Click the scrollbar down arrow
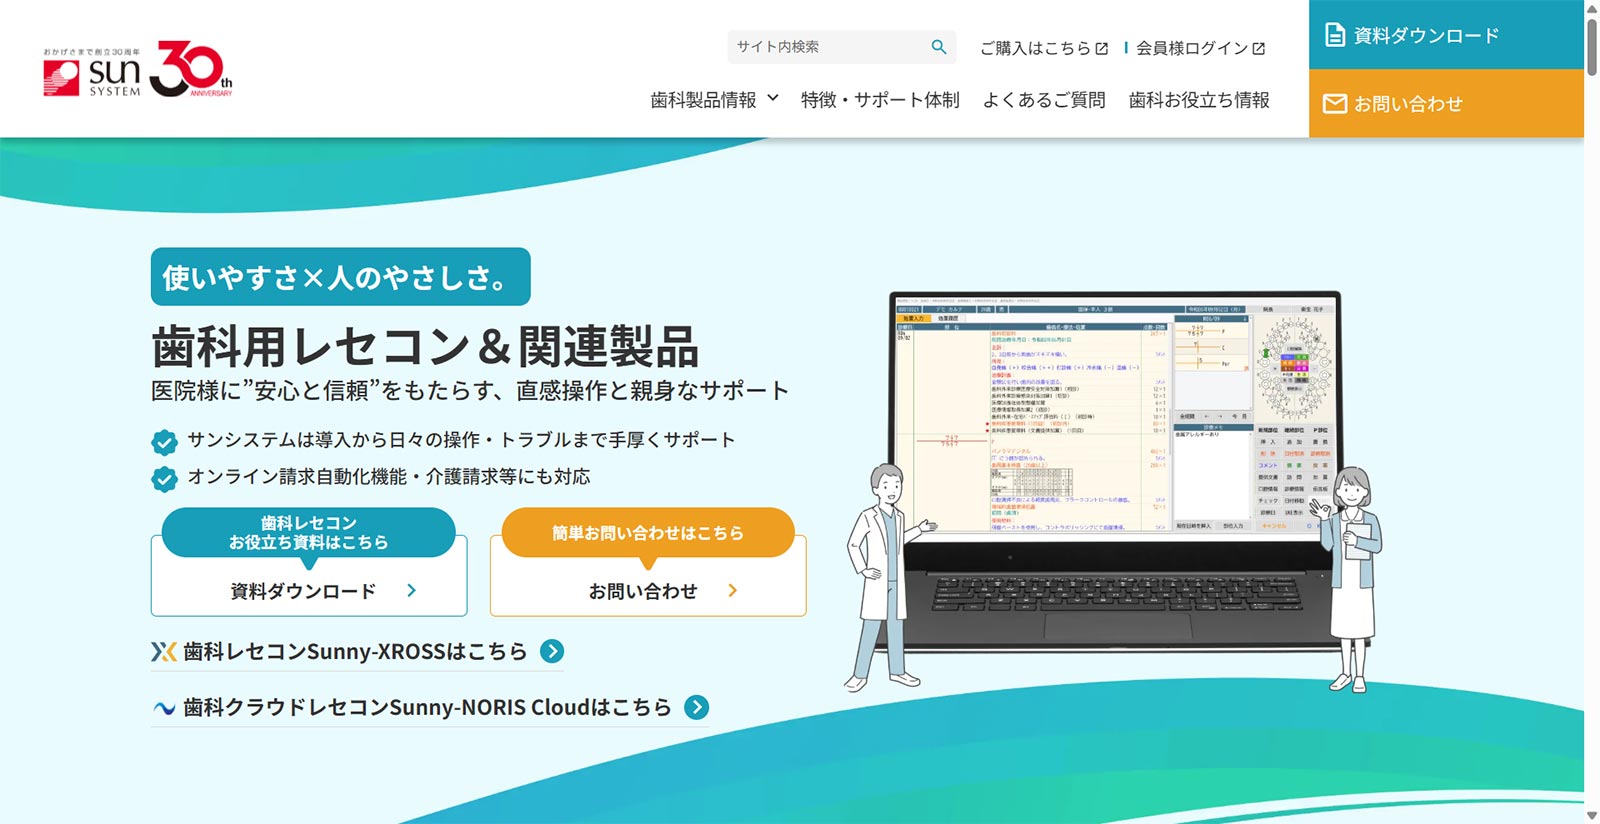The width and height of the screenshot is (1600, 824). tap(1592, 816)
